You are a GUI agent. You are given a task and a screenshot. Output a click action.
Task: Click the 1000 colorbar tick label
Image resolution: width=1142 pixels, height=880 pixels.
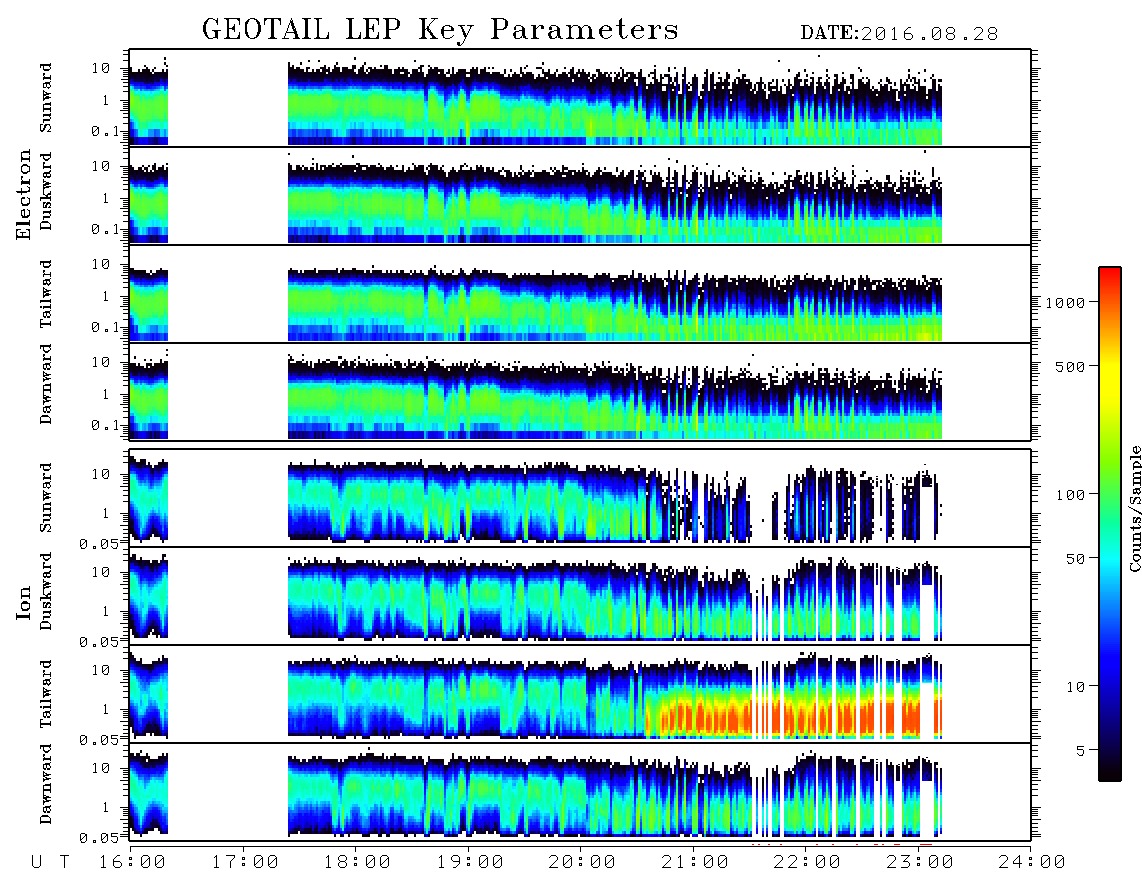click(x=1065, y=302)
